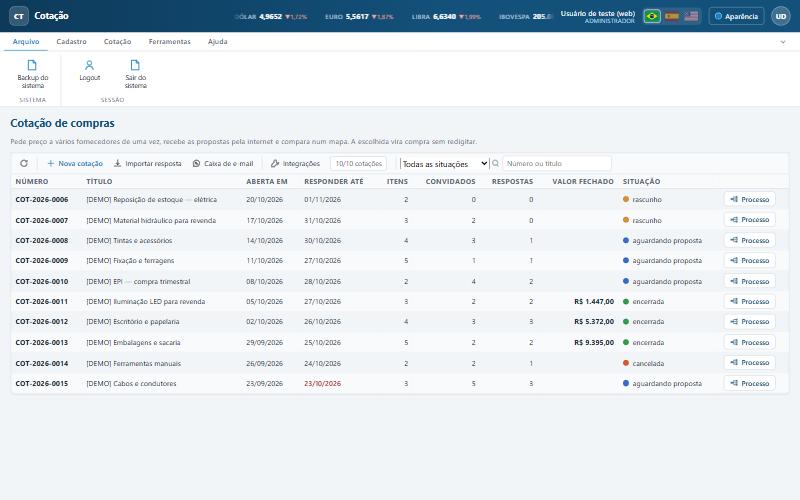Open Processo for COT-2026-0010
Viewport: 800px width, 500px height.
[749, 281]
